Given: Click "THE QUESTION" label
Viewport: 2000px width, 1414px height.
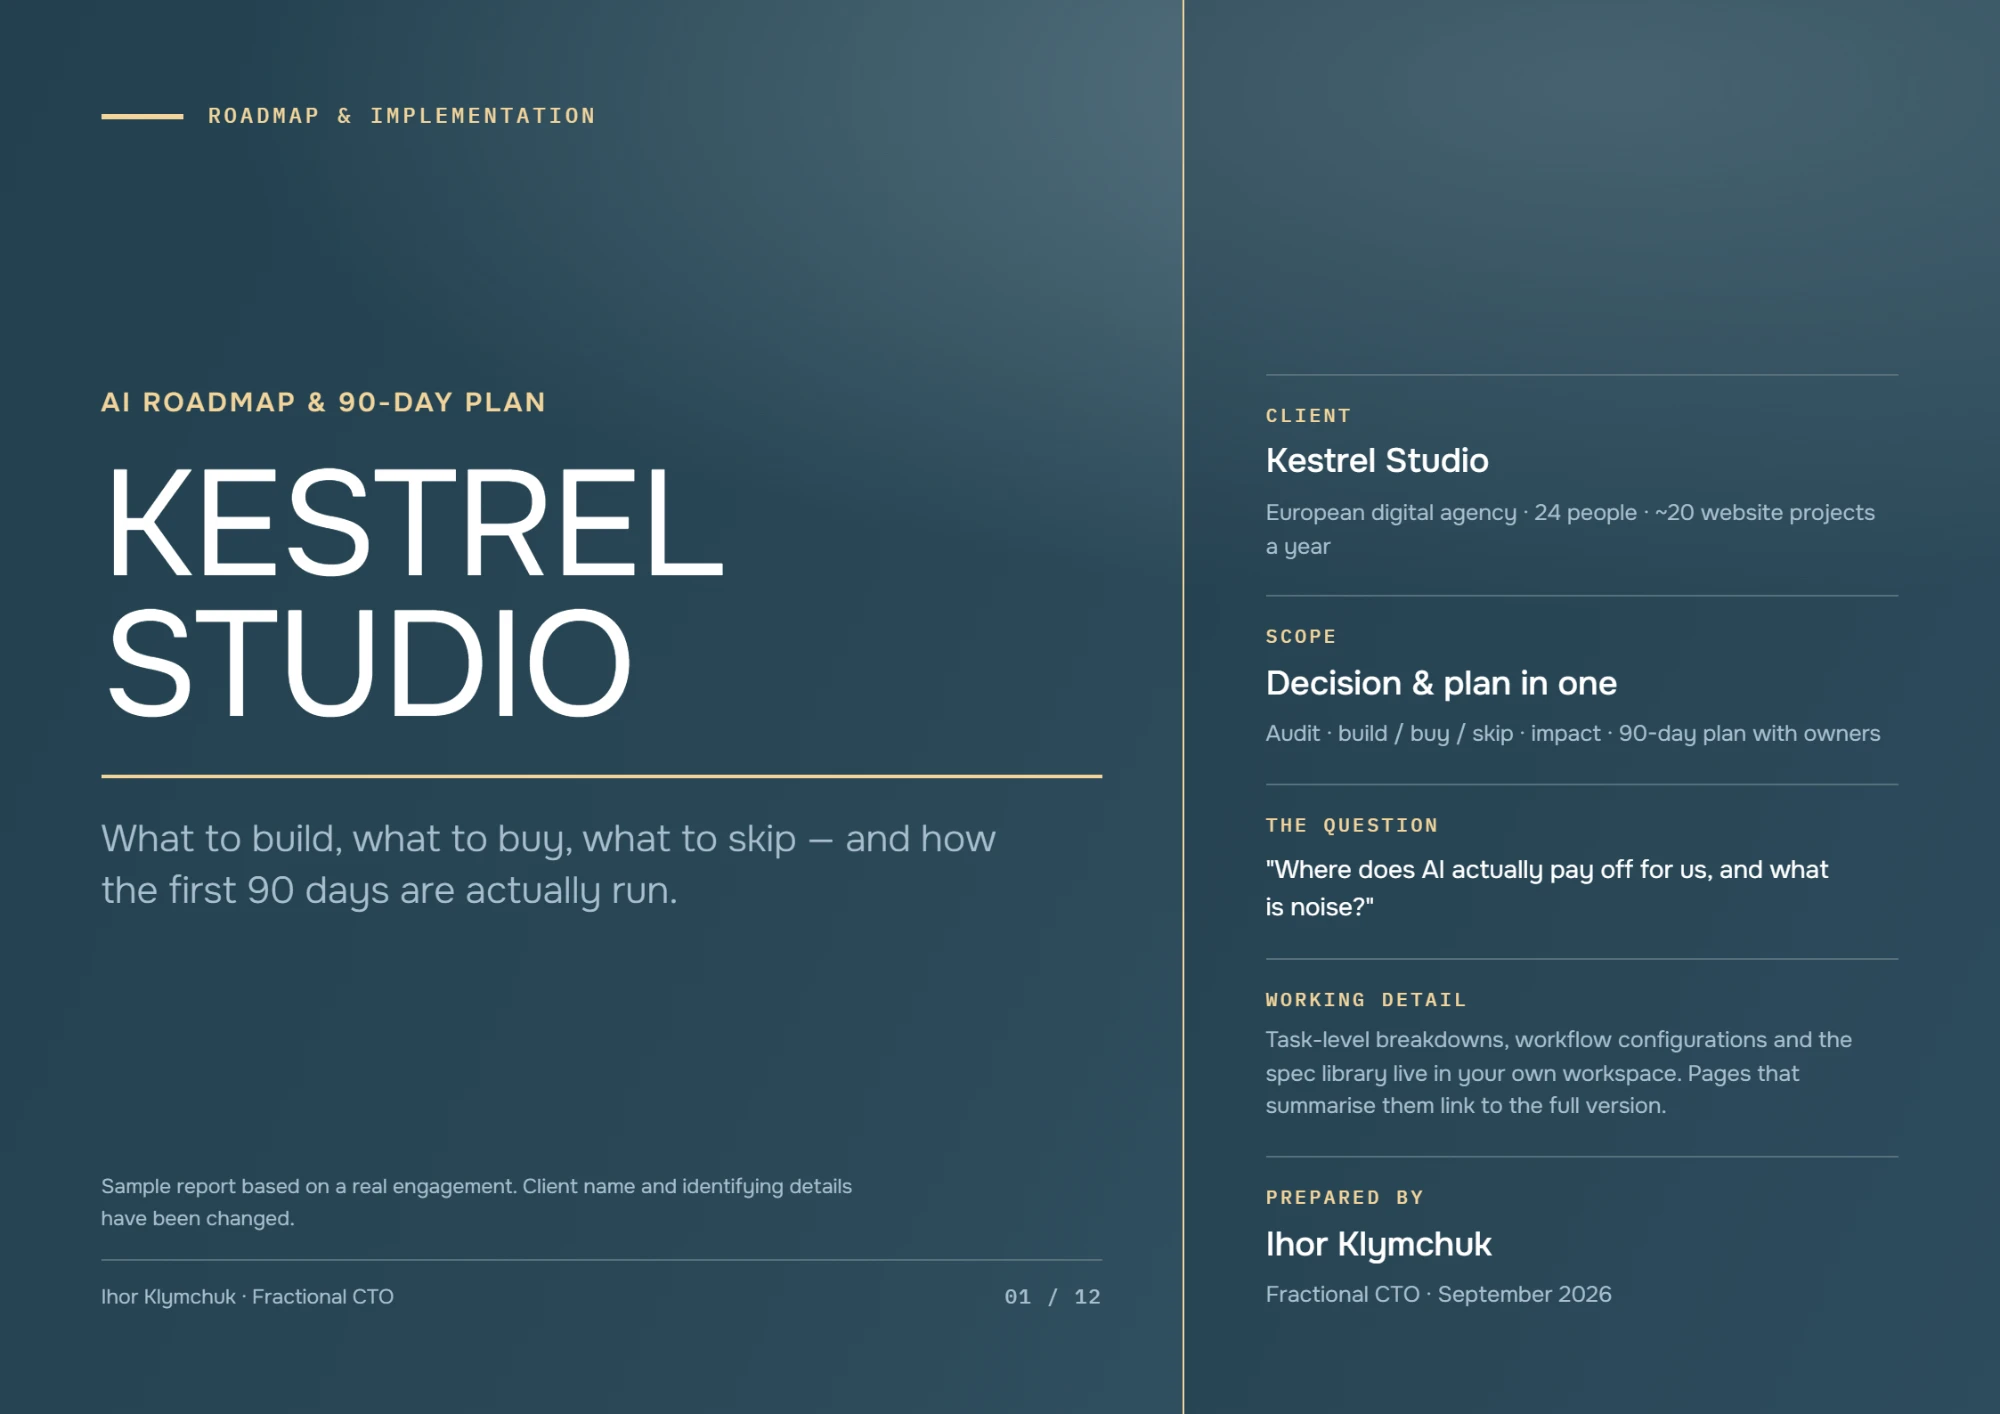Looking at the screenshot, I should tap(1352, 826).
